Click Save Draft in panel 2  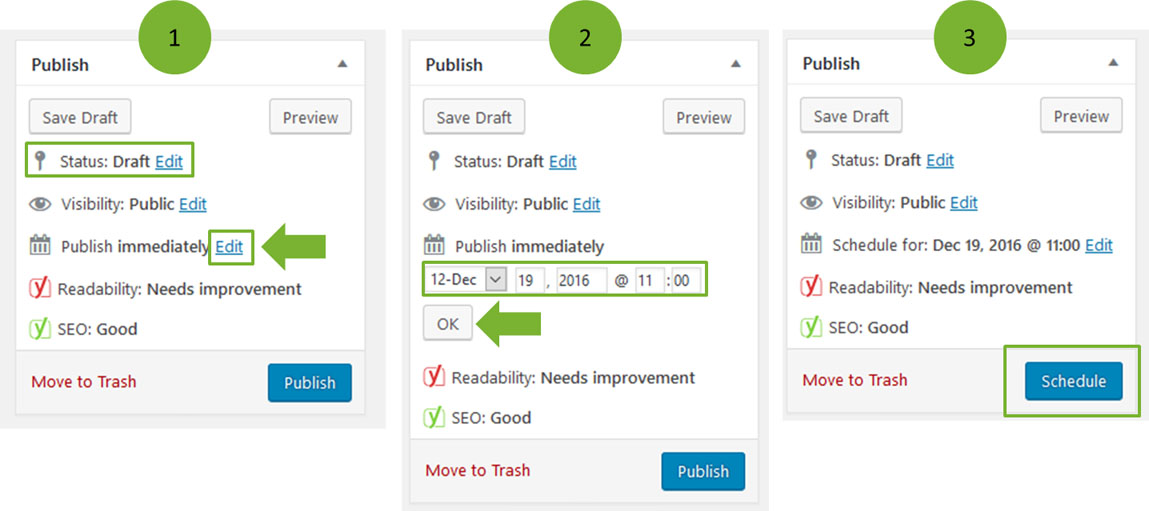[x=474, y=117]
